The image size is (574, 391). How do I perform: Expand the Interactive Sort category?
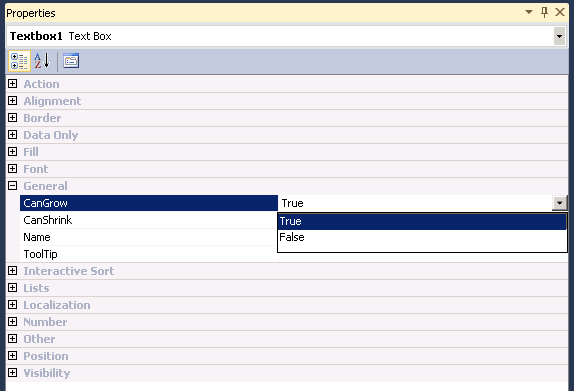pos(12,271)
